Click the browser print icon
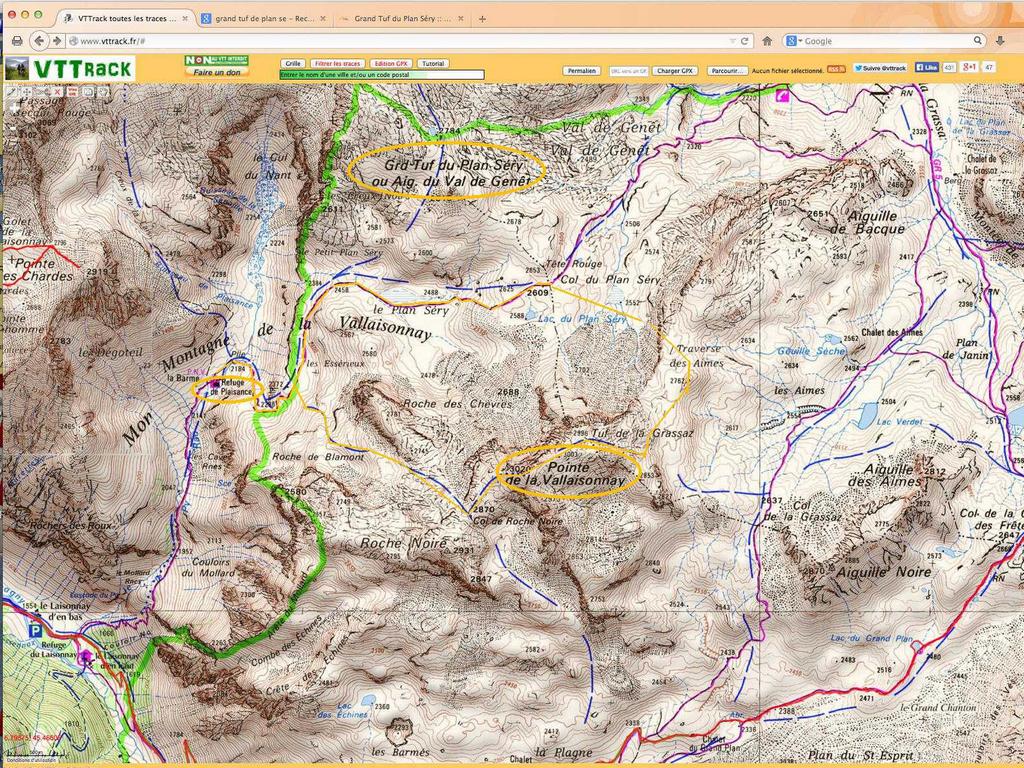This screenshot has width=1024, height=768. [x=16, y=41]
